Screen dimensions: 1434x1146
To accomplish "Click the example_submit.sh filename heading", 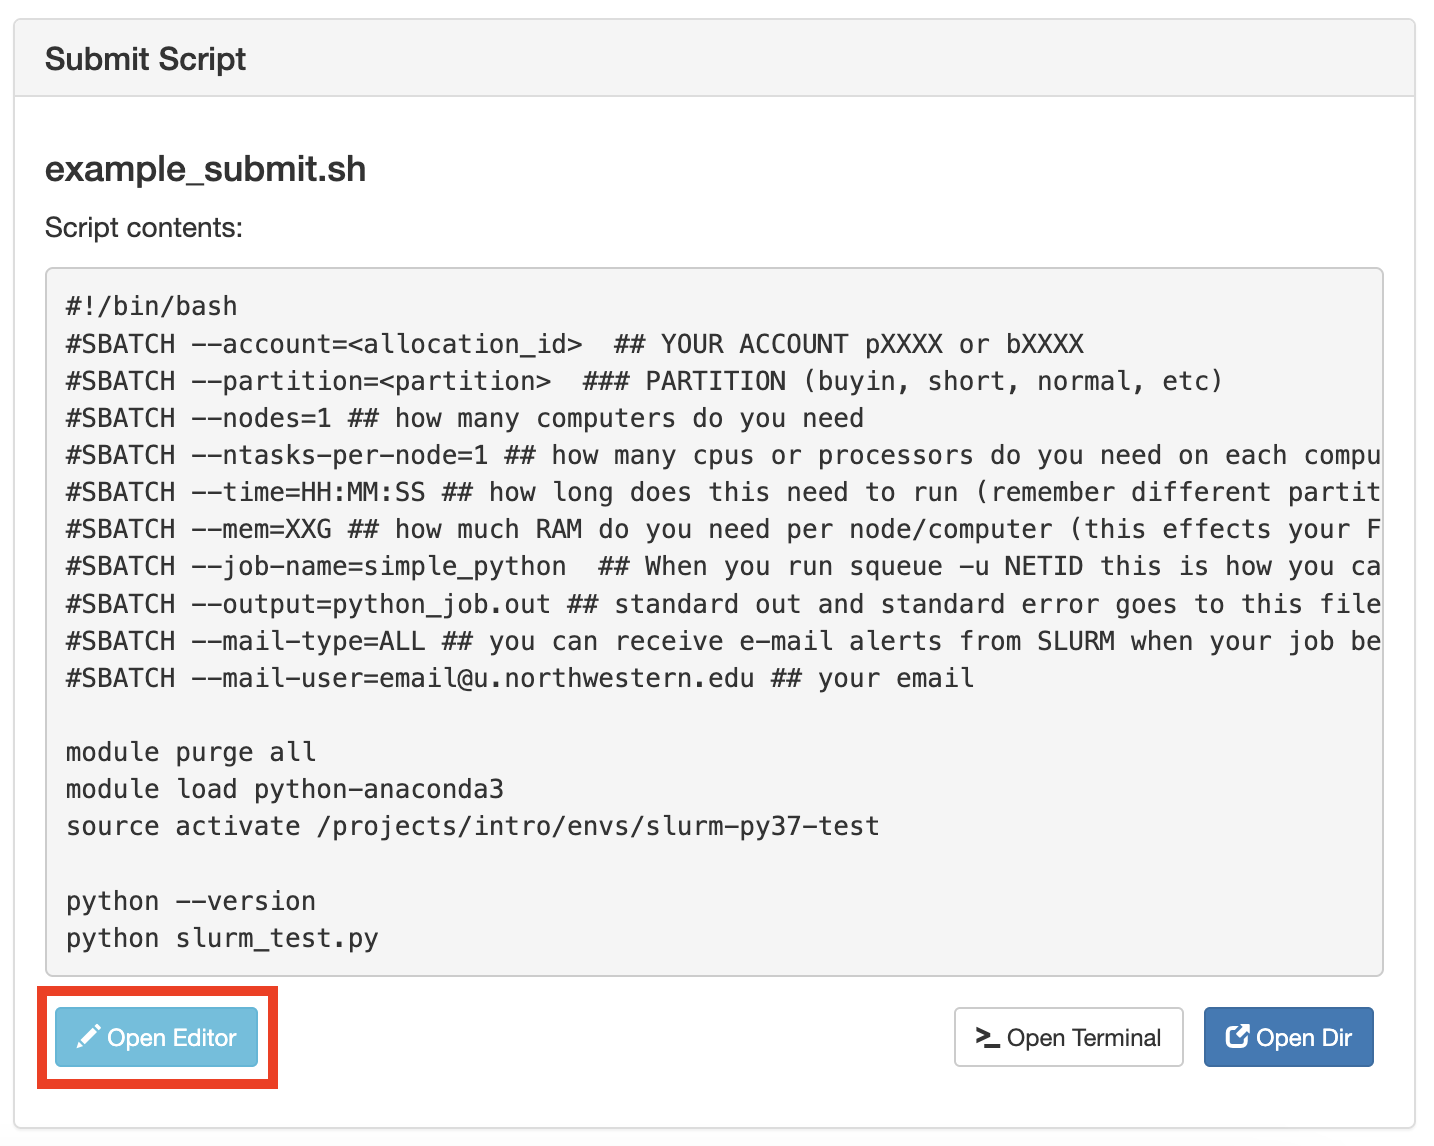I will point(205,168).
